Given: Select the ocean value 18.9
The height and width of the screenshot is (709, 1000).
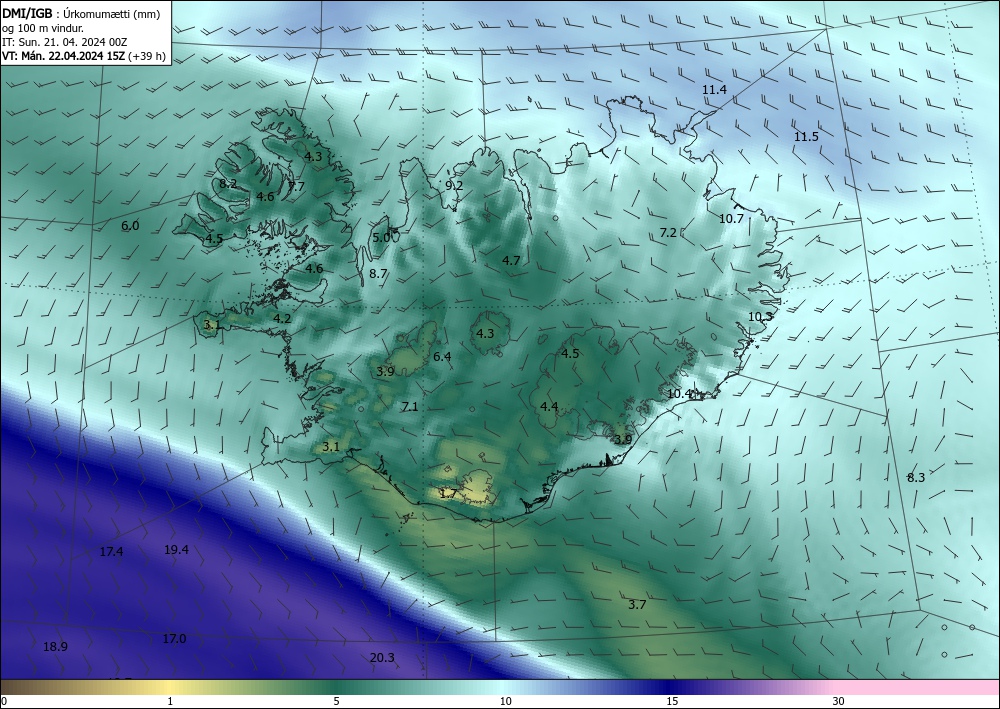Looking at the screenshot, I should 55,647.
